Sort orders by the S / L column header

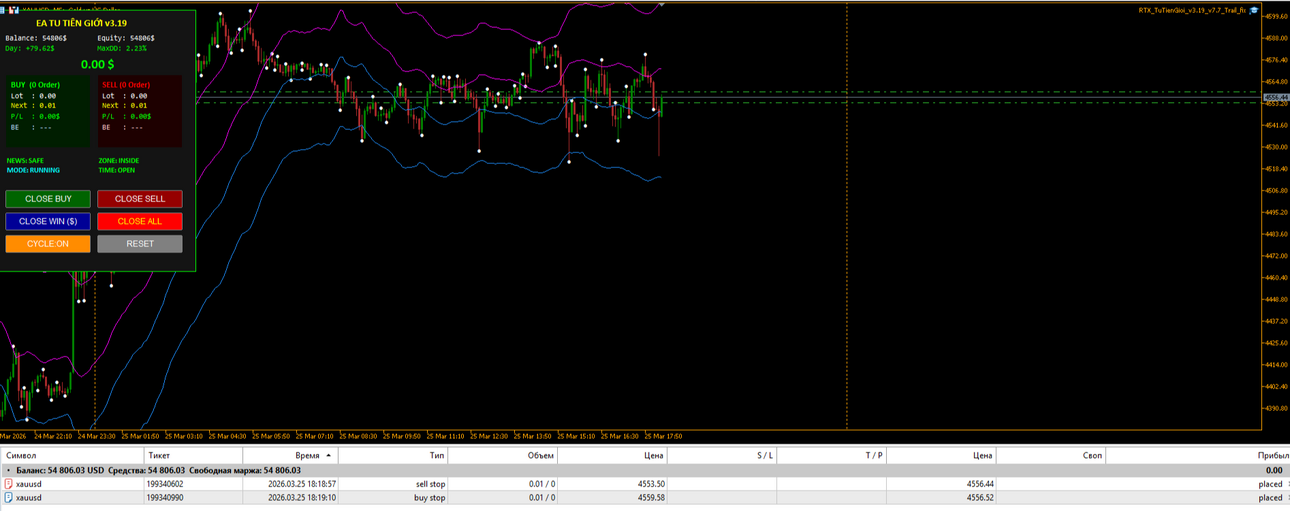click(722, 456)
